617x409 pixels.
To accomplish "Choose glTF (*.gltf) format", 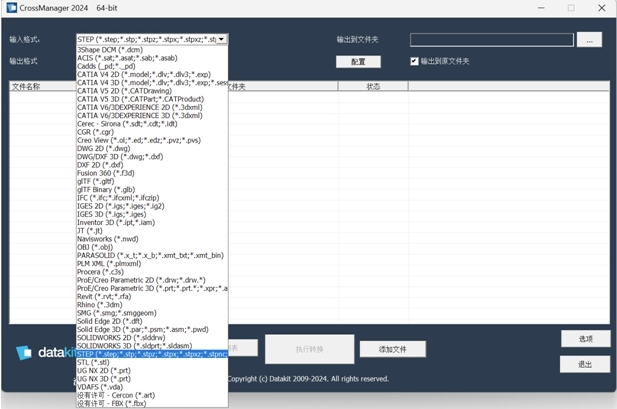I will 152,181.
